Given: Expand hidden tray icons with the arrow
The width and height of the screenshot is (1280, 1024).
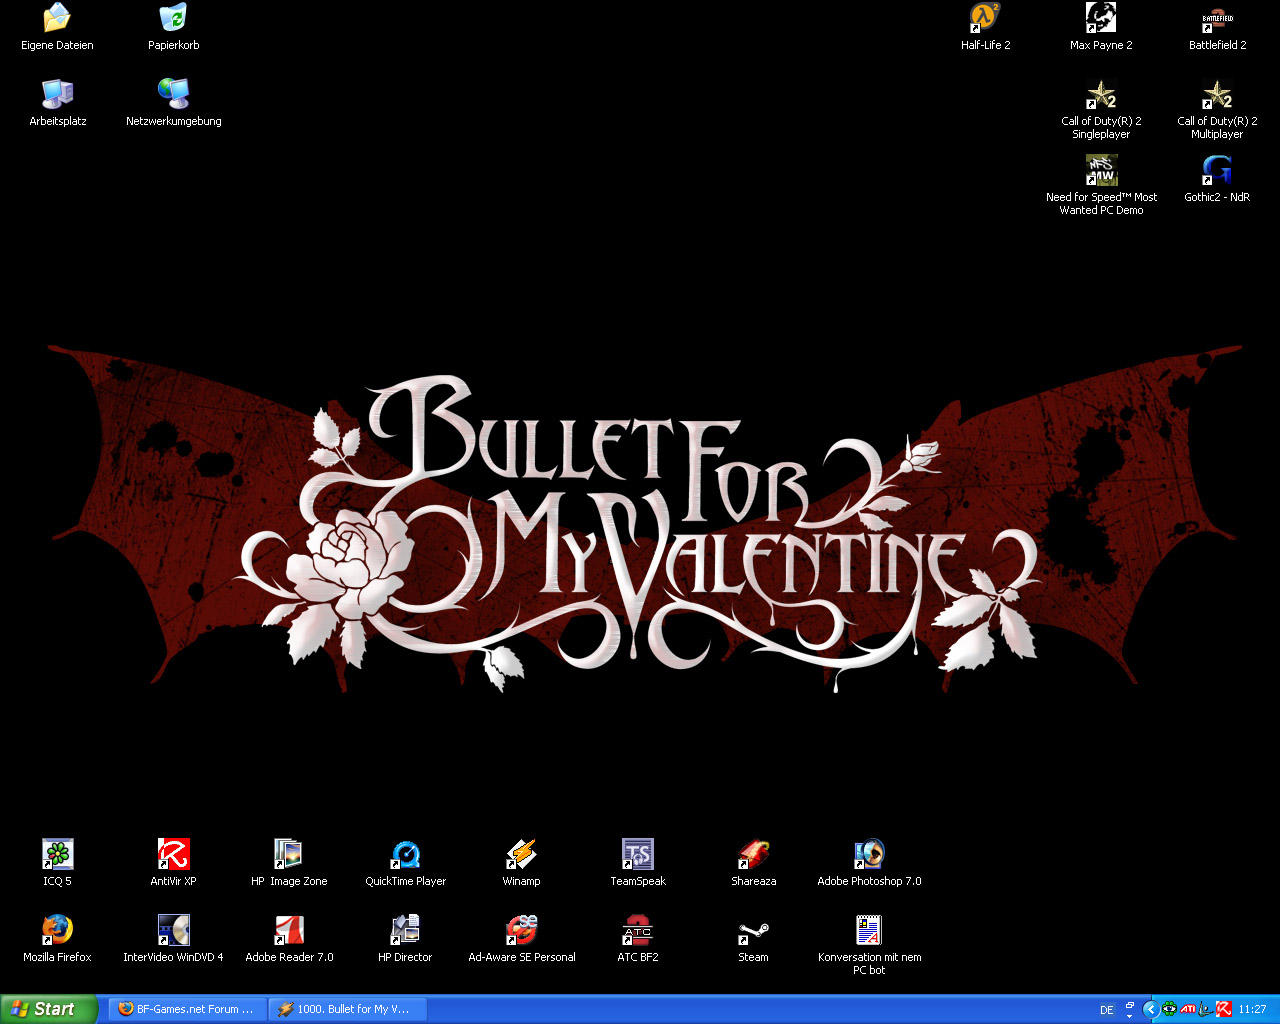Looking at the screenshot, I should pyautogui.click(x=1150, y=1009).
